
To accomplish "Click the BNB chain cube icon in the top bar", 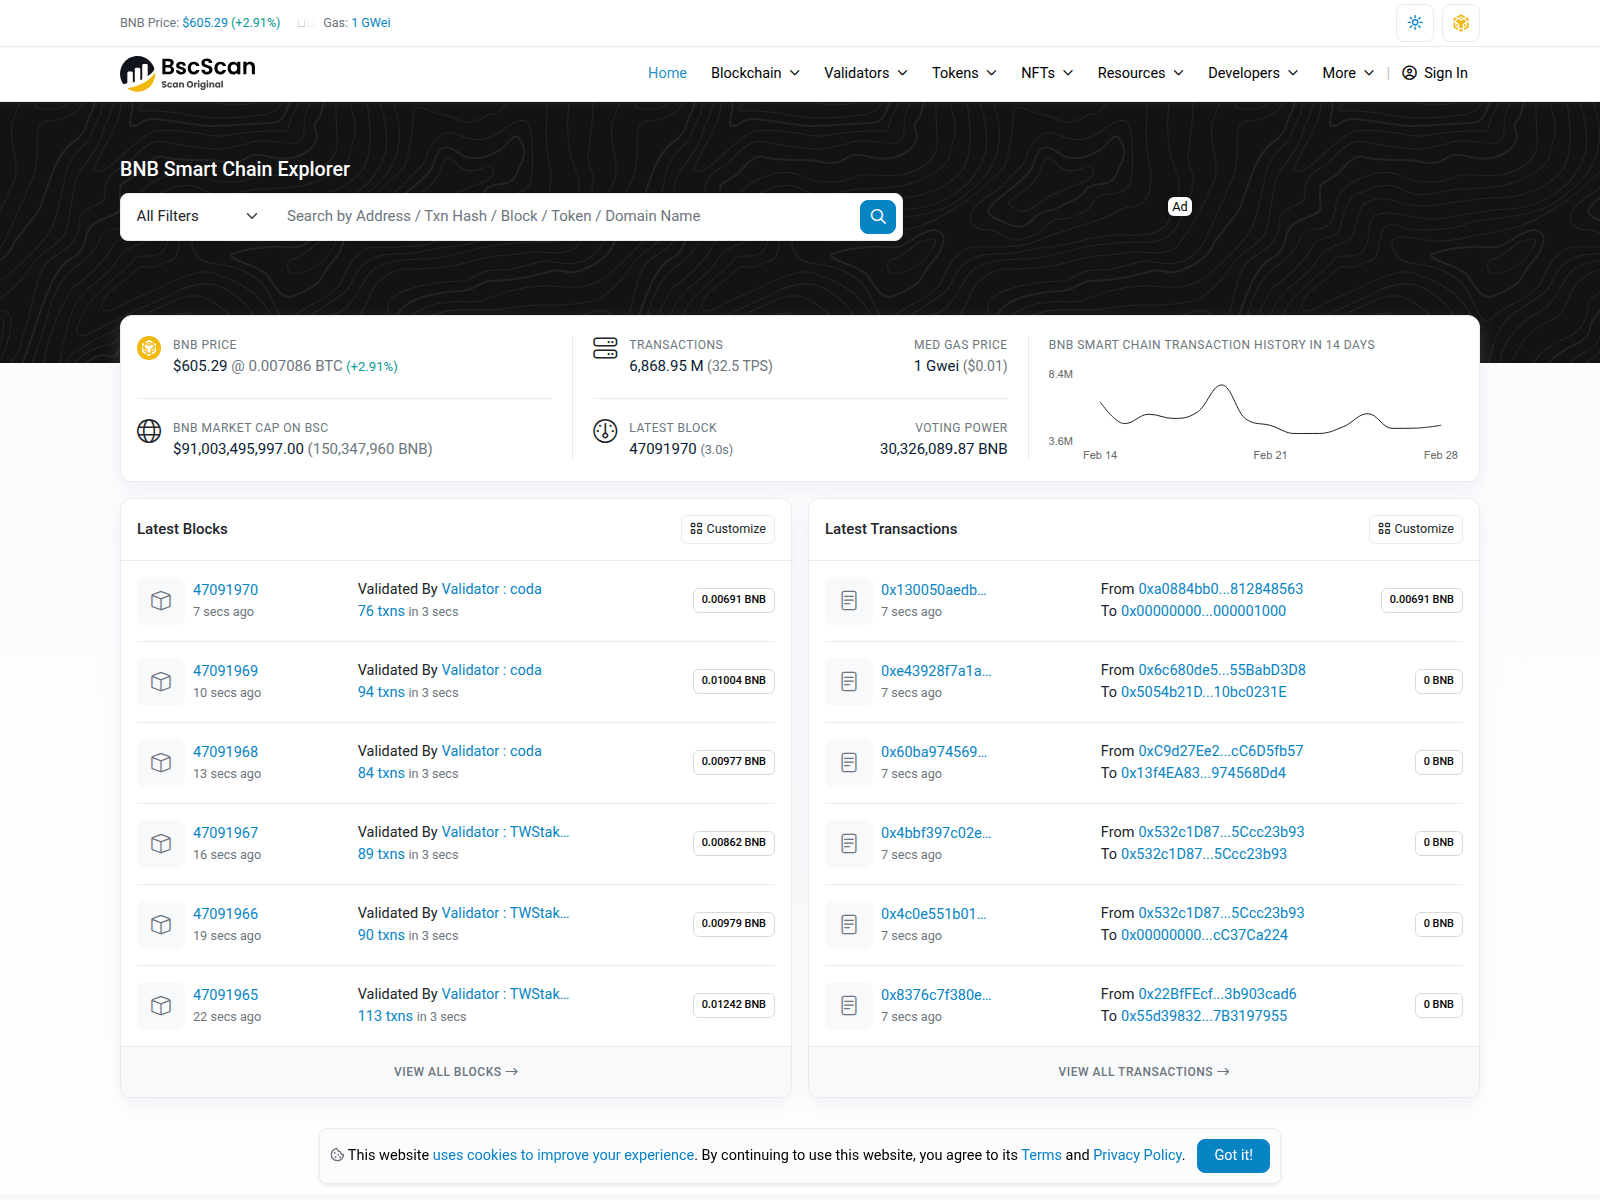I will [1460, 23].
